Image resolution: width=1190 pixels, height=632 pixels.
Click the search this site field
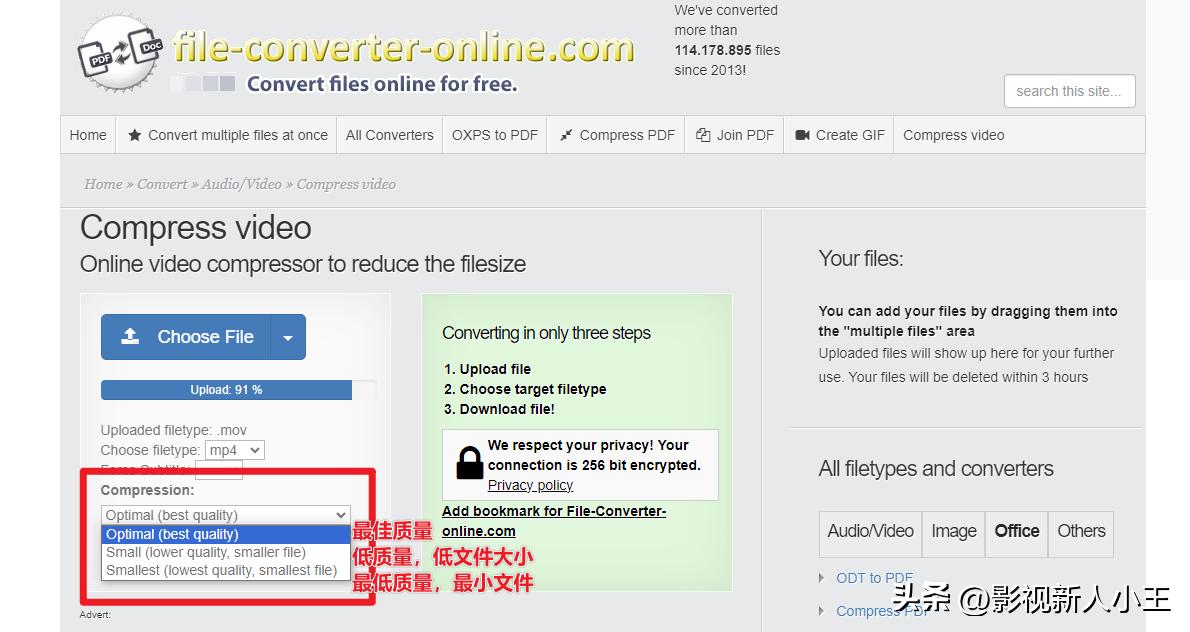tap(1069, 91)
